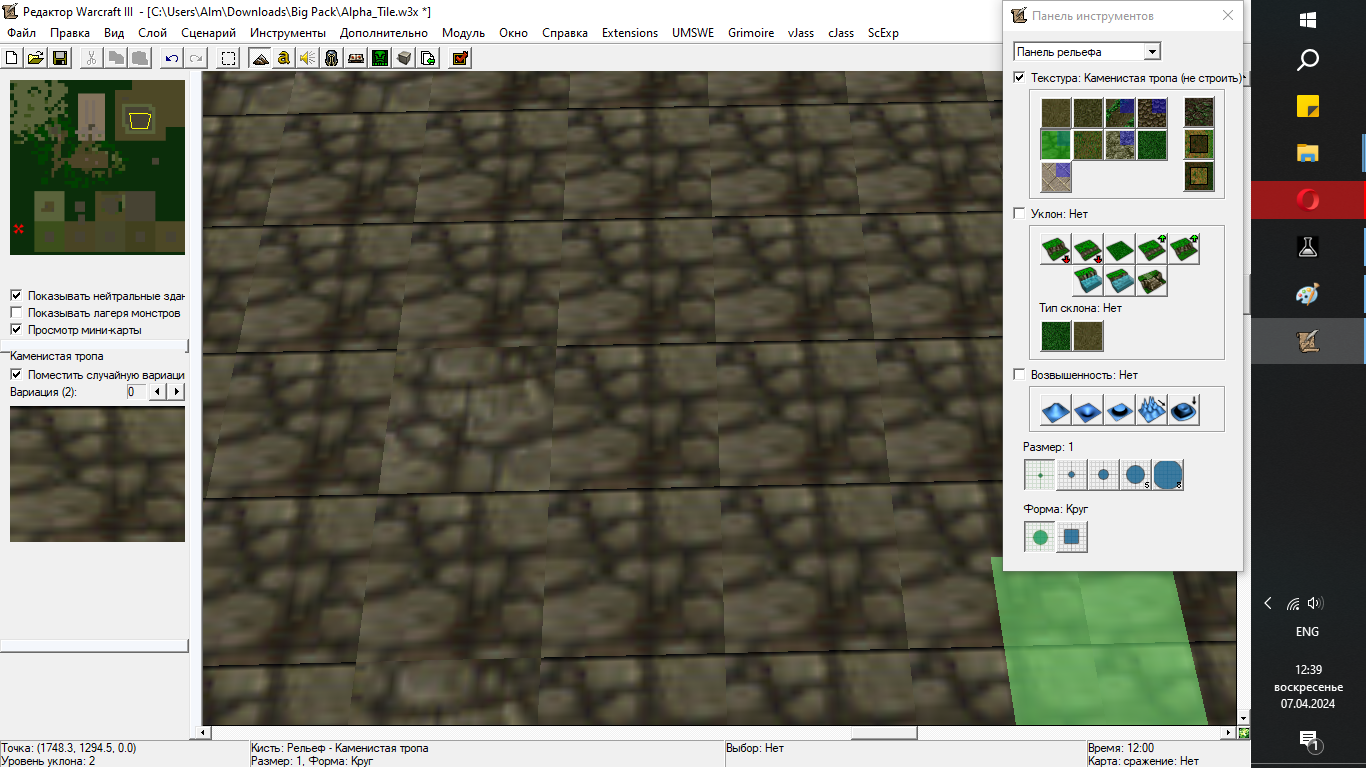
Task: Select the smooth height tool
Action: point(1183,409)
